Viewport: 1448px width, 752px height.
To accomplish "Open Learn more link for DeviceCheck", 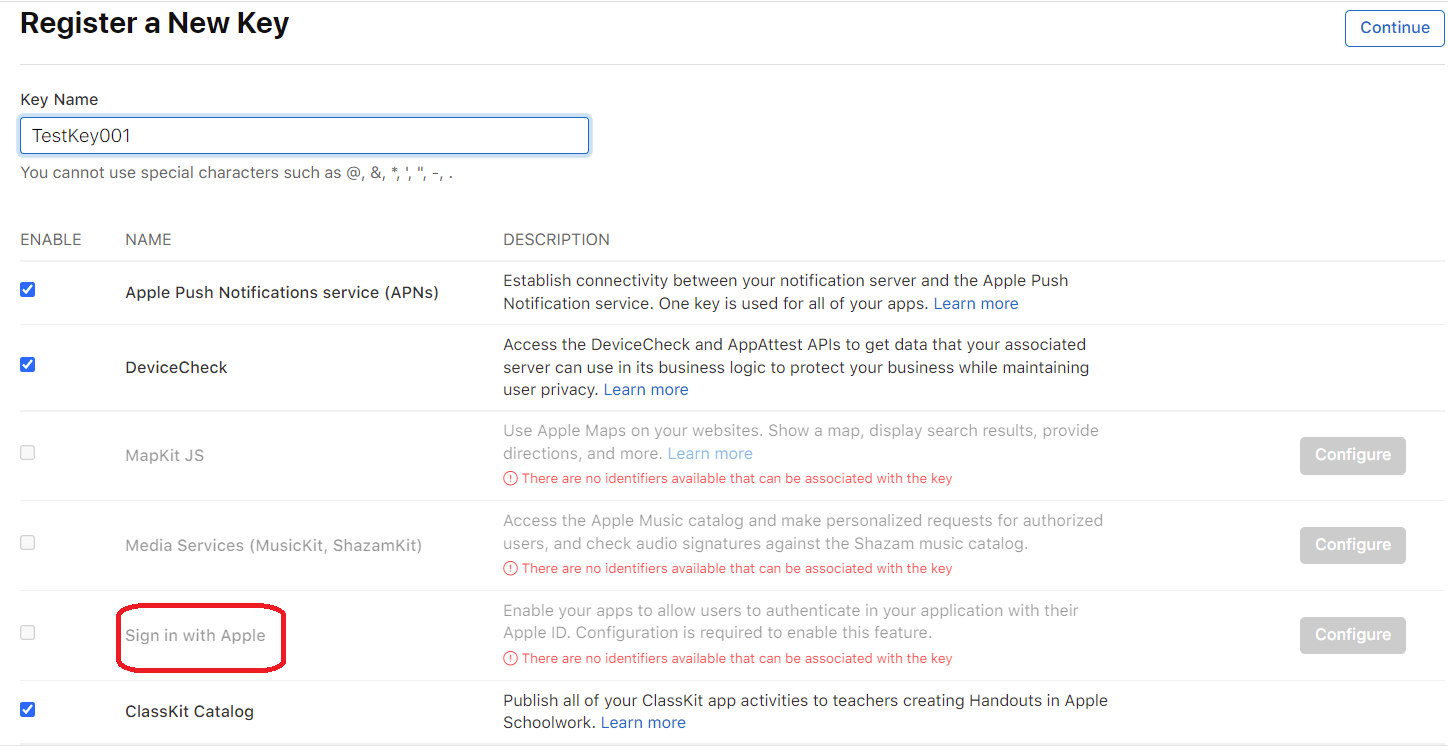I will coord(645,390).
